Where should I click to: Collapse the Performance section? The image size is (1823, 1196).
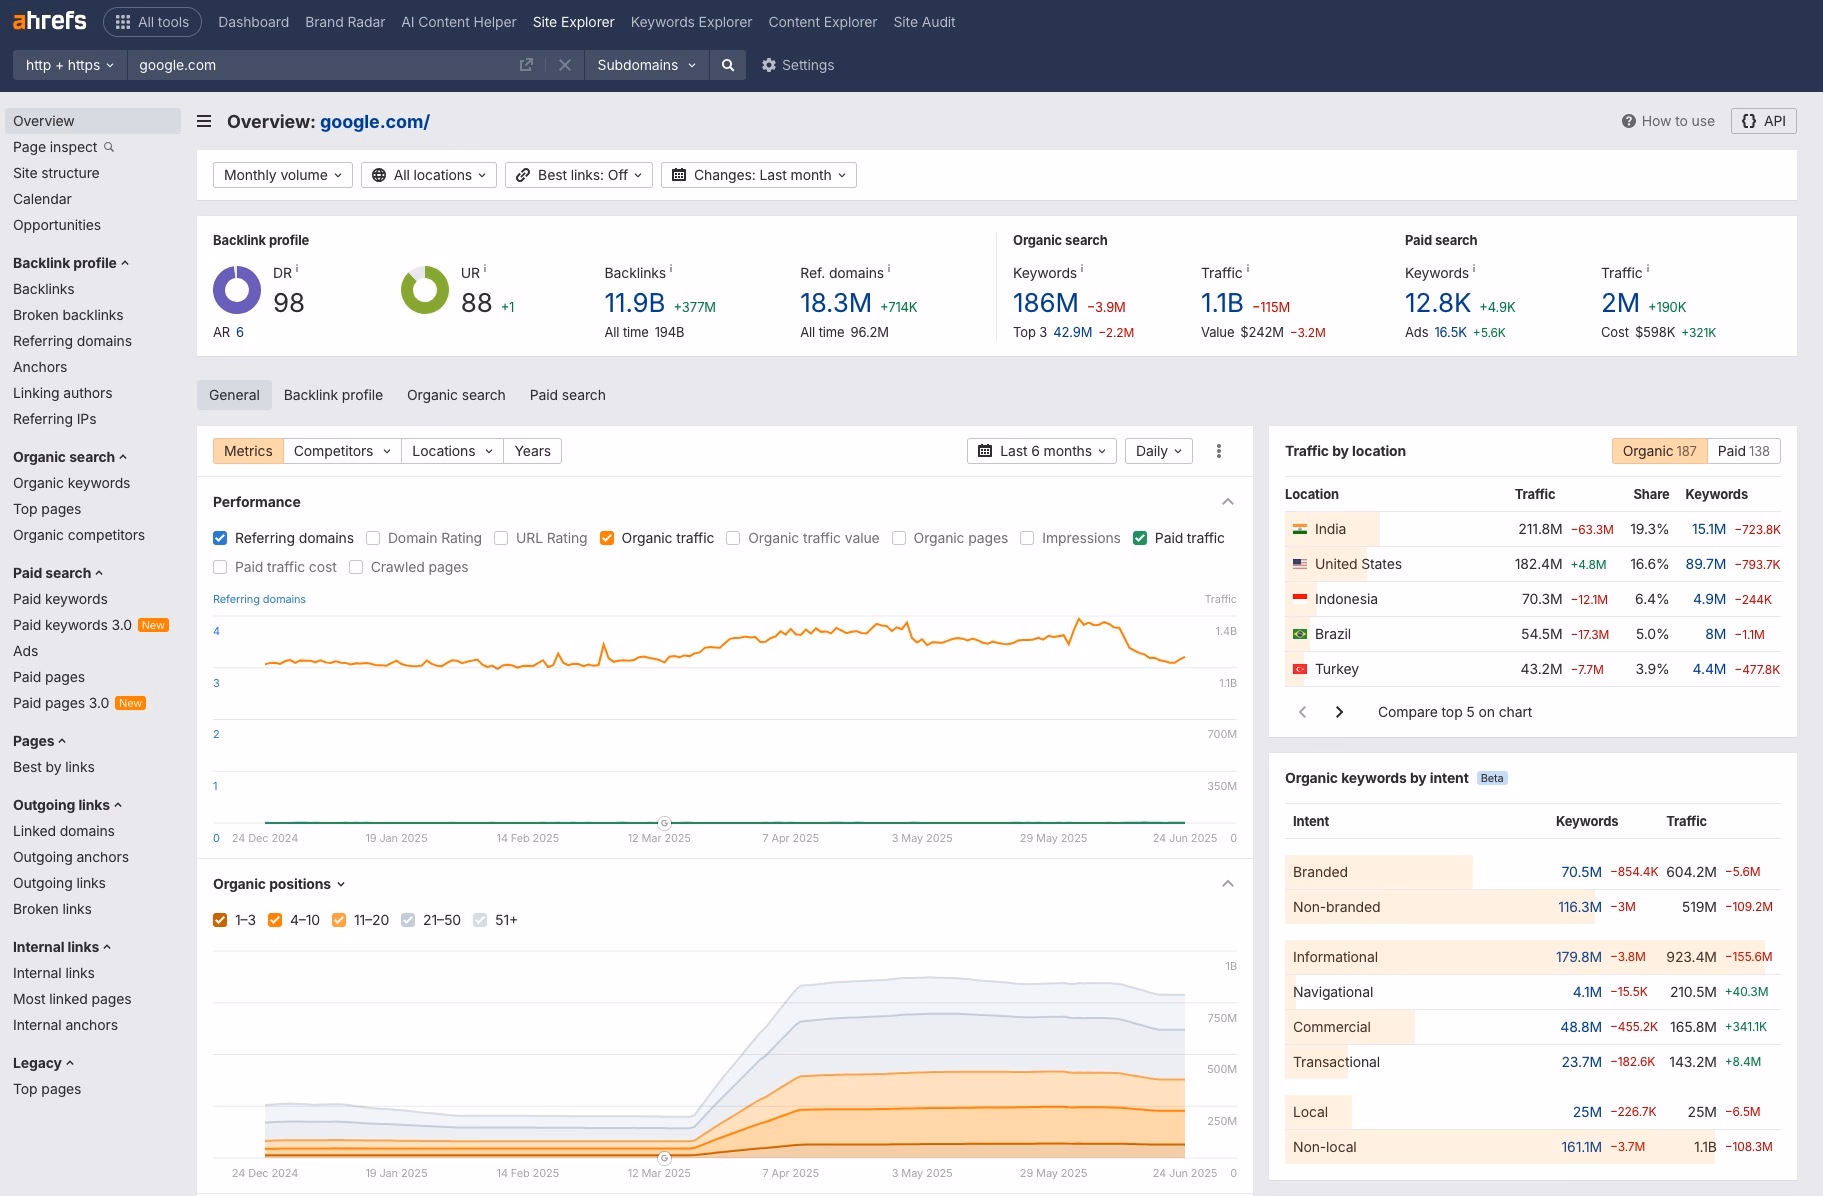(1228, 502)
